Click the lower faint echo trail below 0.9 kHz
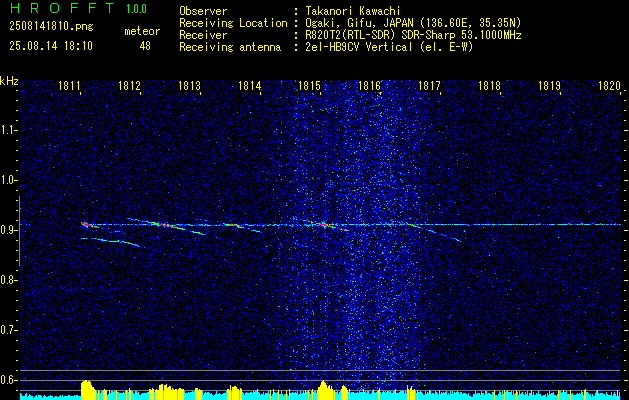The image size is (629, 400). tap(112, 242)
